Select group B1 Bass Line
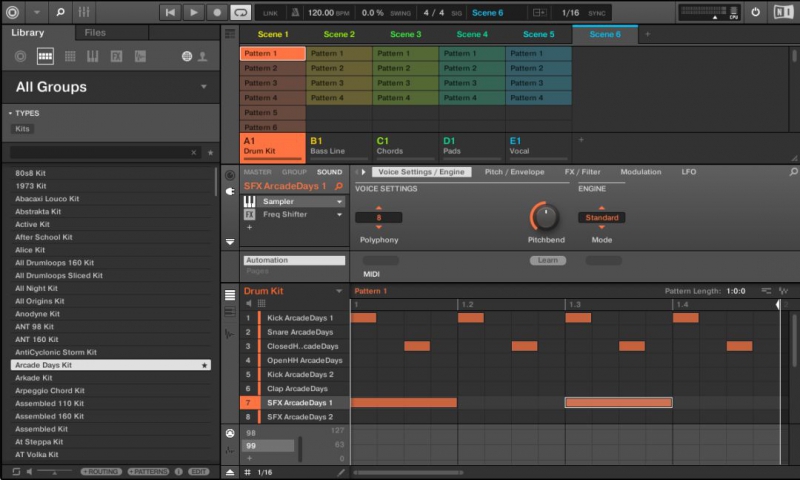Screen dimensions: 800x480 coord(339,146)
